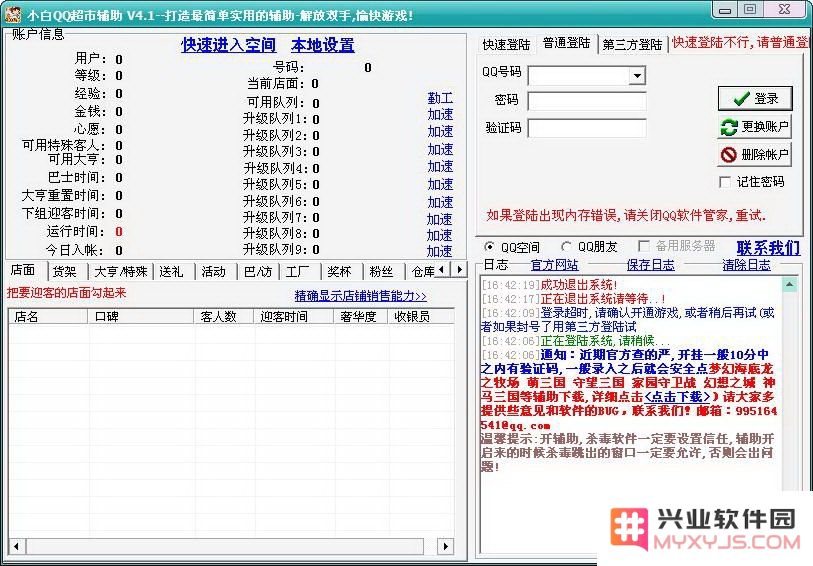Click 加速 next to 升级队列9

point(440,251)
